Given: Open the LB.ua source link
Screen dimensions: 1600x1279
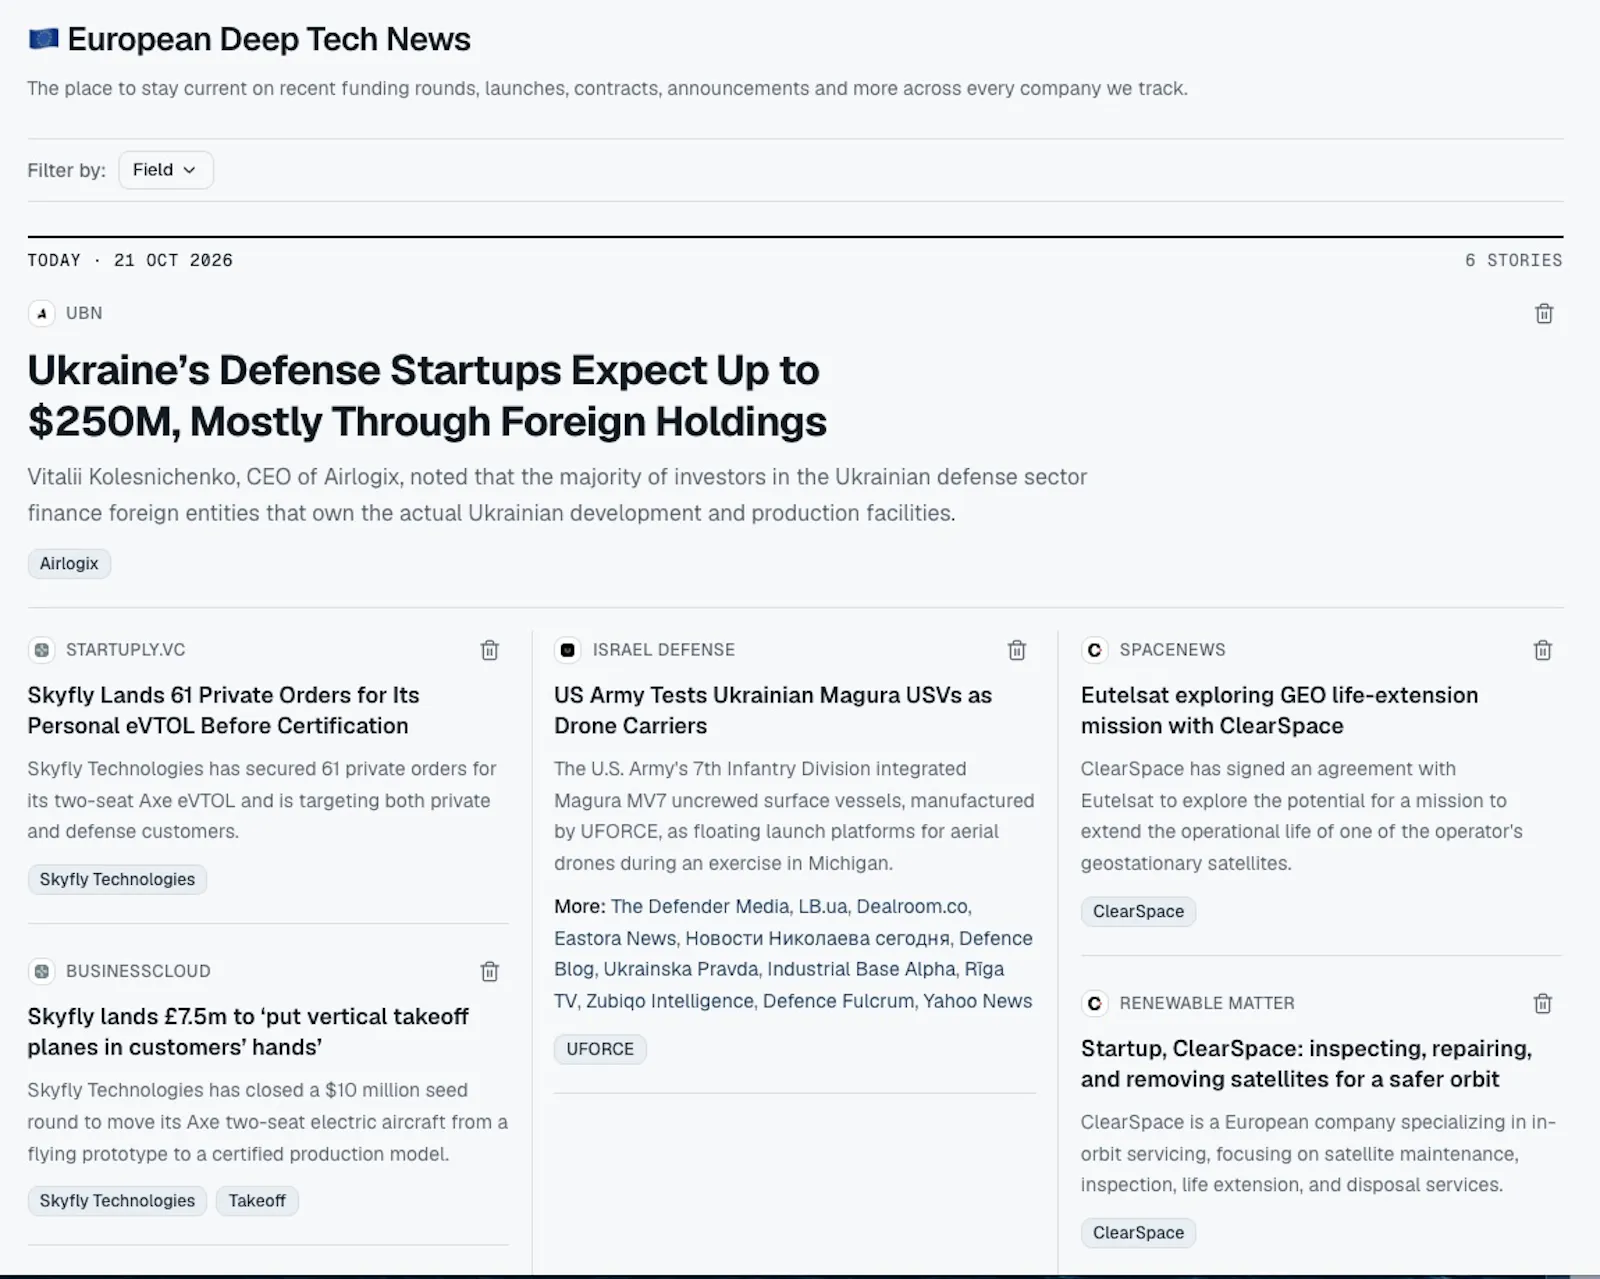Looking at the screenshot, I should click(x=822, y=906).
